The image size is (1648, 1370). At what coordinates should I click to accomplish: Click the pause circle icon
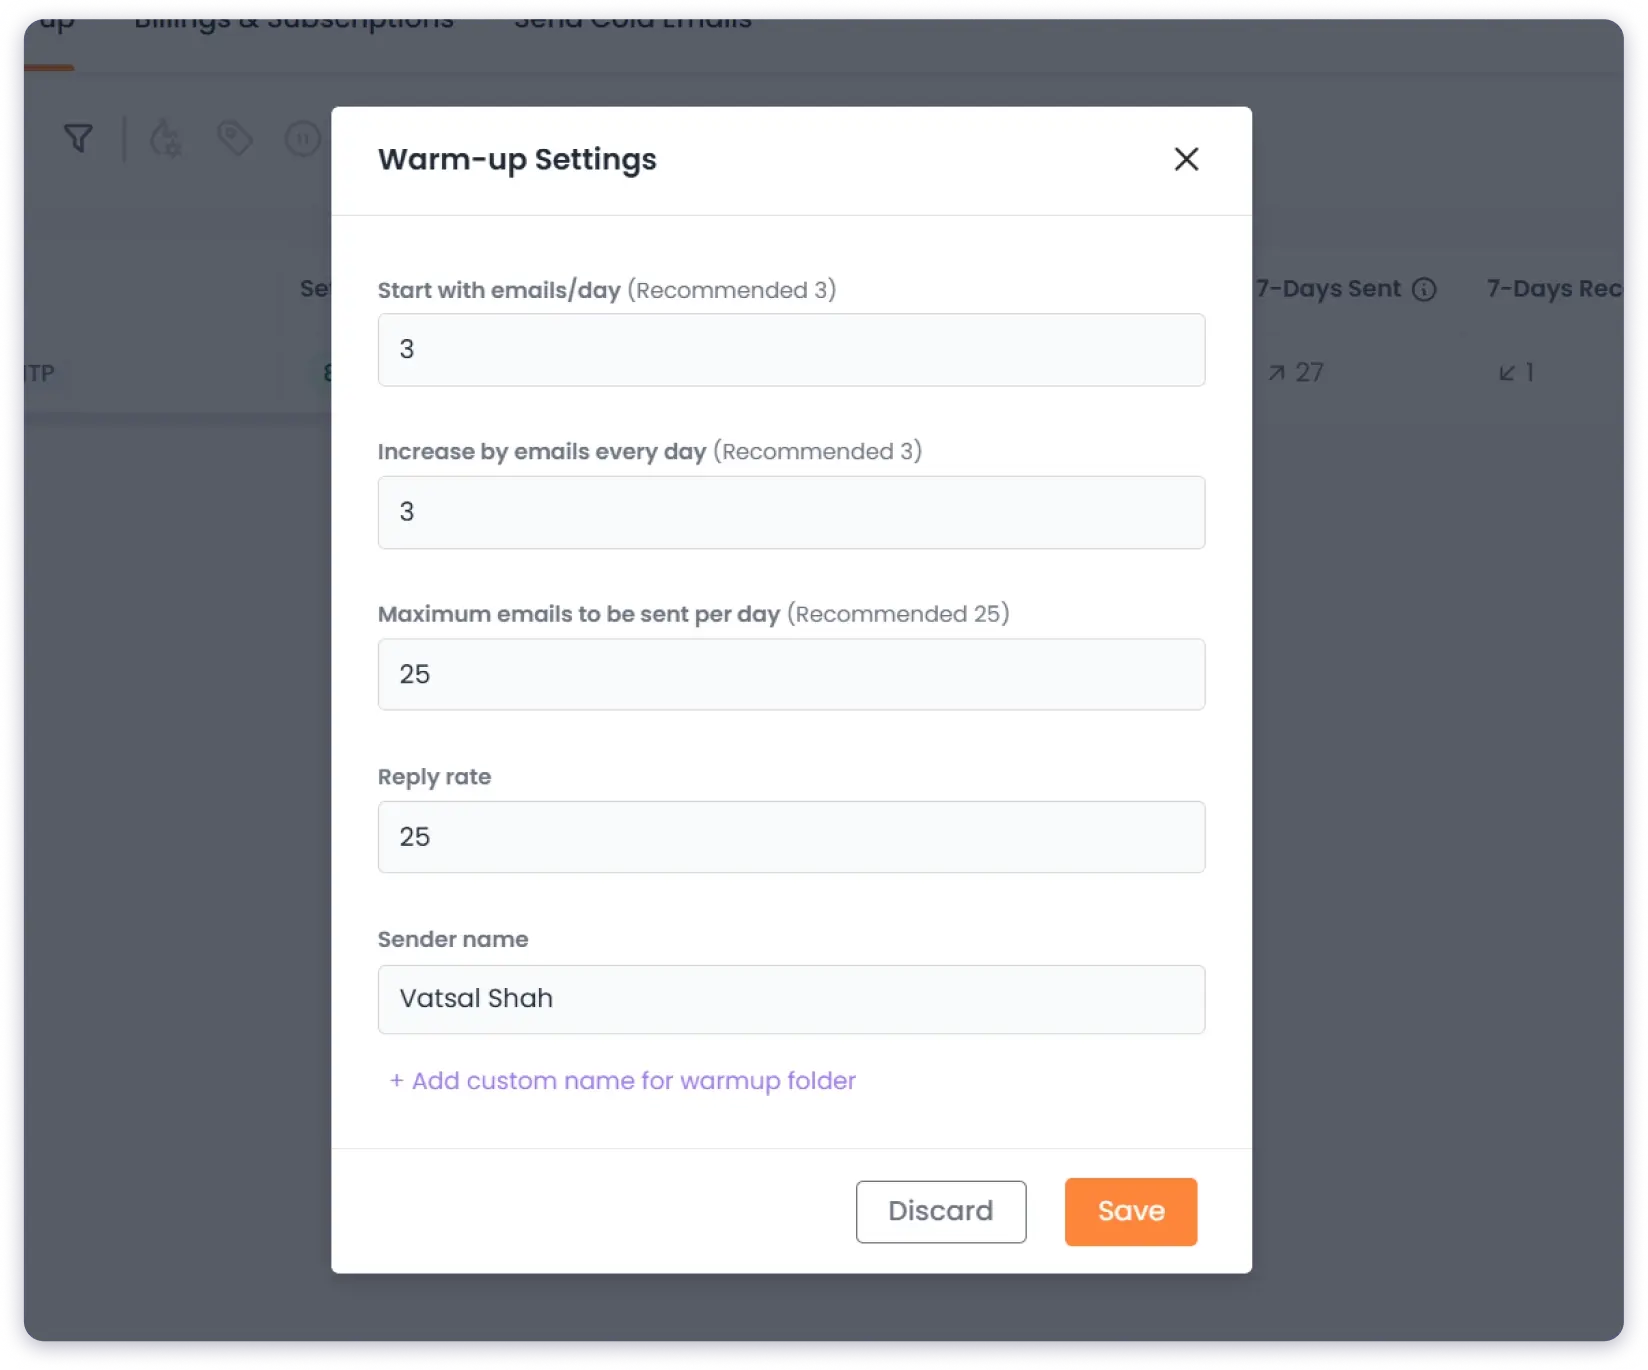(x=302, y=140)
